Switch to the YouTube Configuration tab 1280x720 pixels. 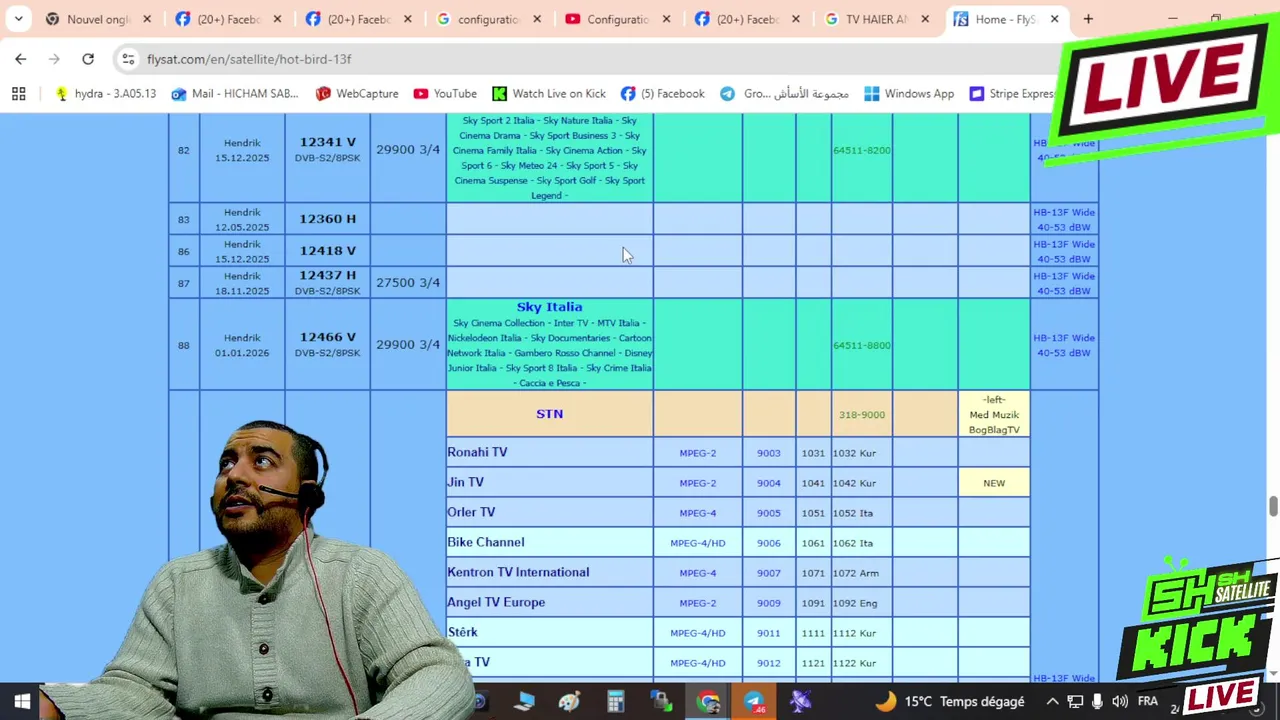pos(618,19)
